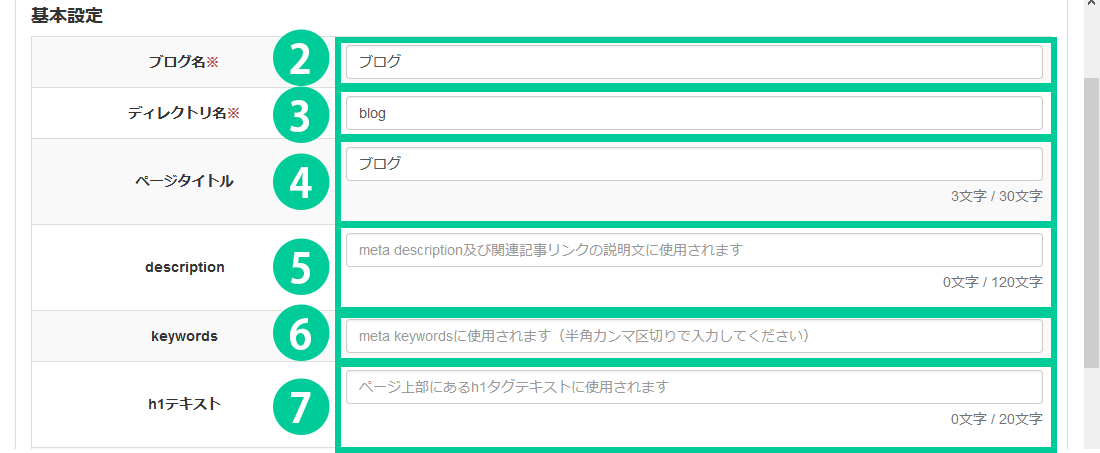Image resolution: width=1100 pixels, height=453 pixels.
Task: Click the green number 7 badge
Action: tap(300, 404)
